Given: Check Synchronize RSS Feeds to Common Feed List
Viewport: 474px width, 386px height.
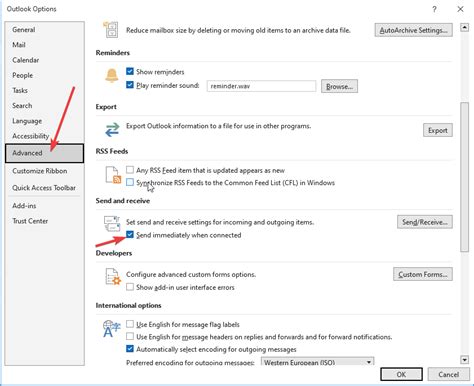Looking at the screenshot, I should pyautogui.click(x=130, y=182).
